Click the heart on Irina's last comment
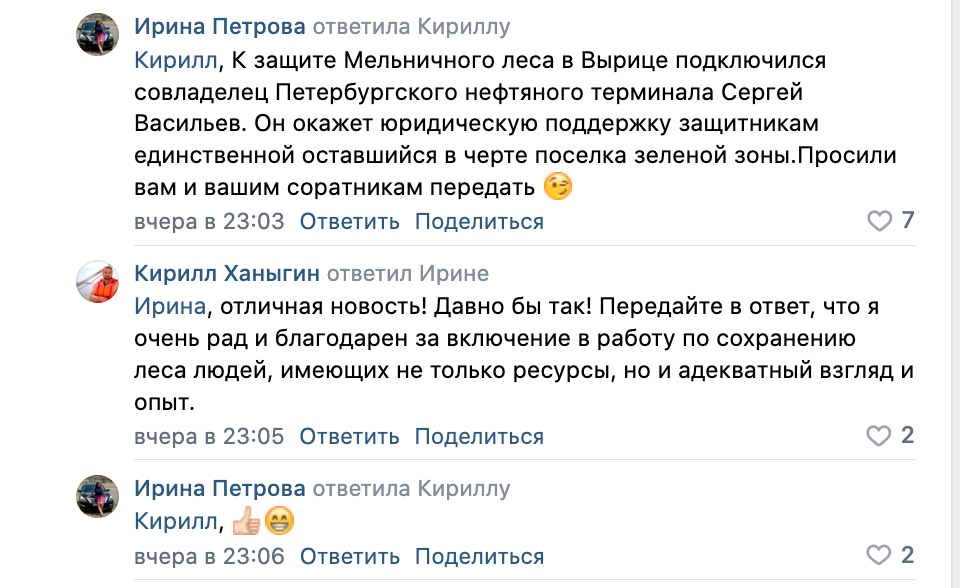The height and width of the screenshot is (588, 960). [880, 556]
